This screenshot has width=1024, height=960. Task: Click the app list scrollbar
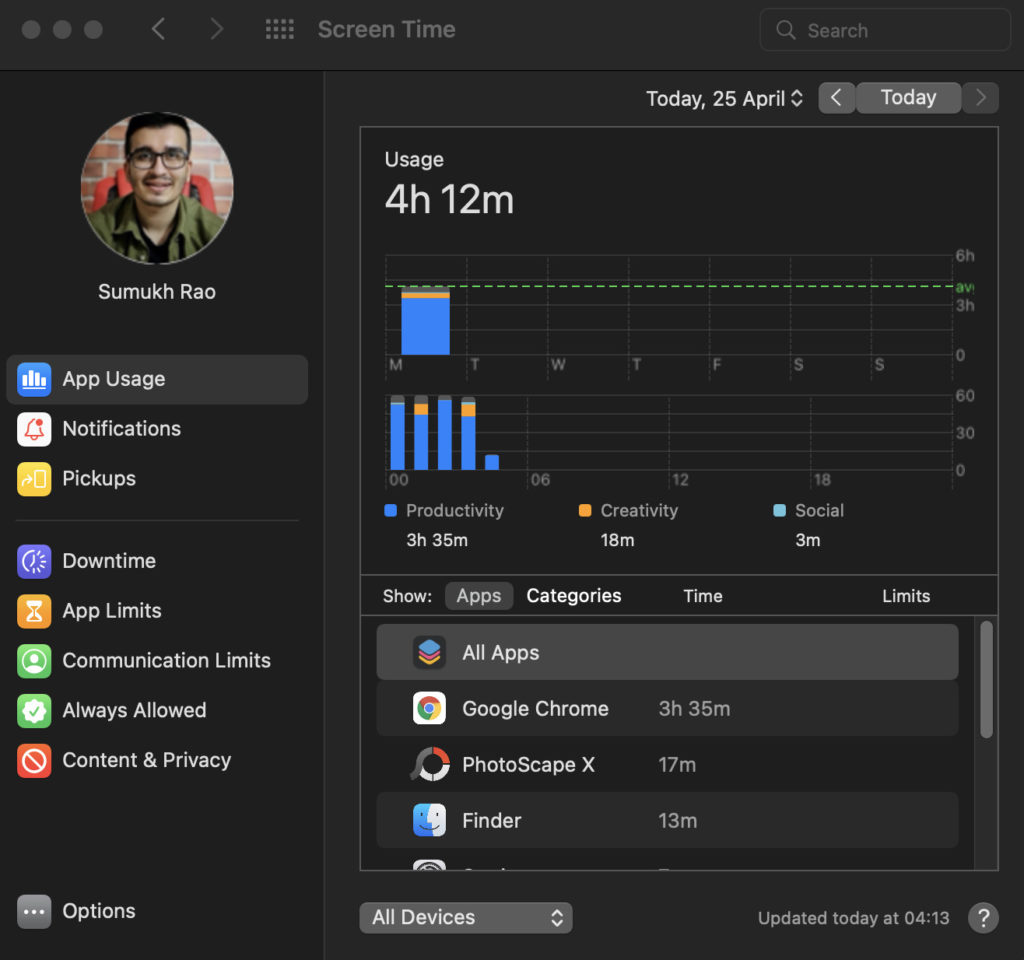tap(986, 679)
